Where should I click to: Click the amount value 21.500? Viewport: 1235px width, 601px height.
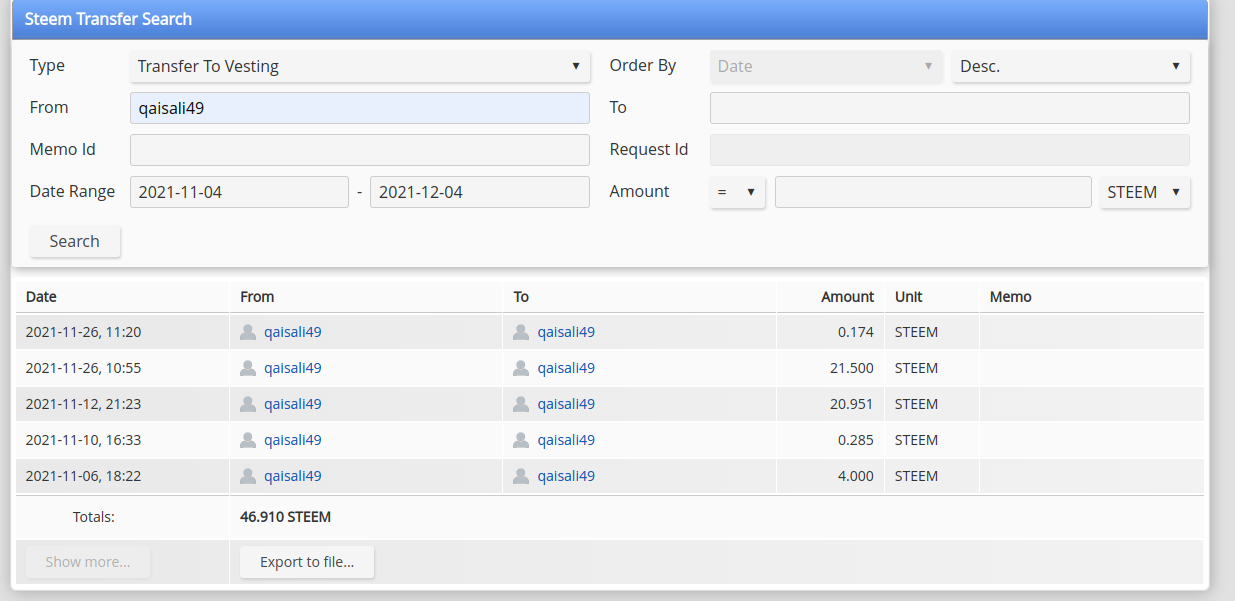pos(852,368)
